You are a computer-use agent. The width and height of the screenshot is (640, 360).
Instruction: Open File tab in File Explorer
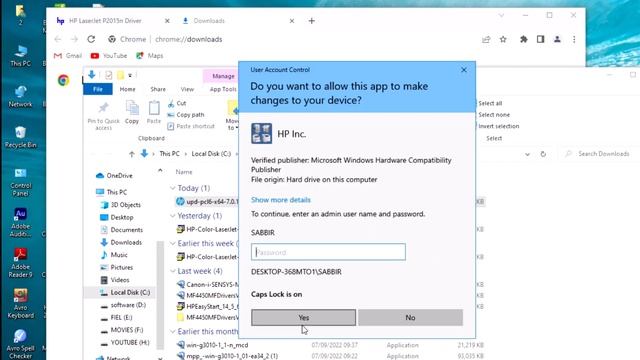pos(98,89)
